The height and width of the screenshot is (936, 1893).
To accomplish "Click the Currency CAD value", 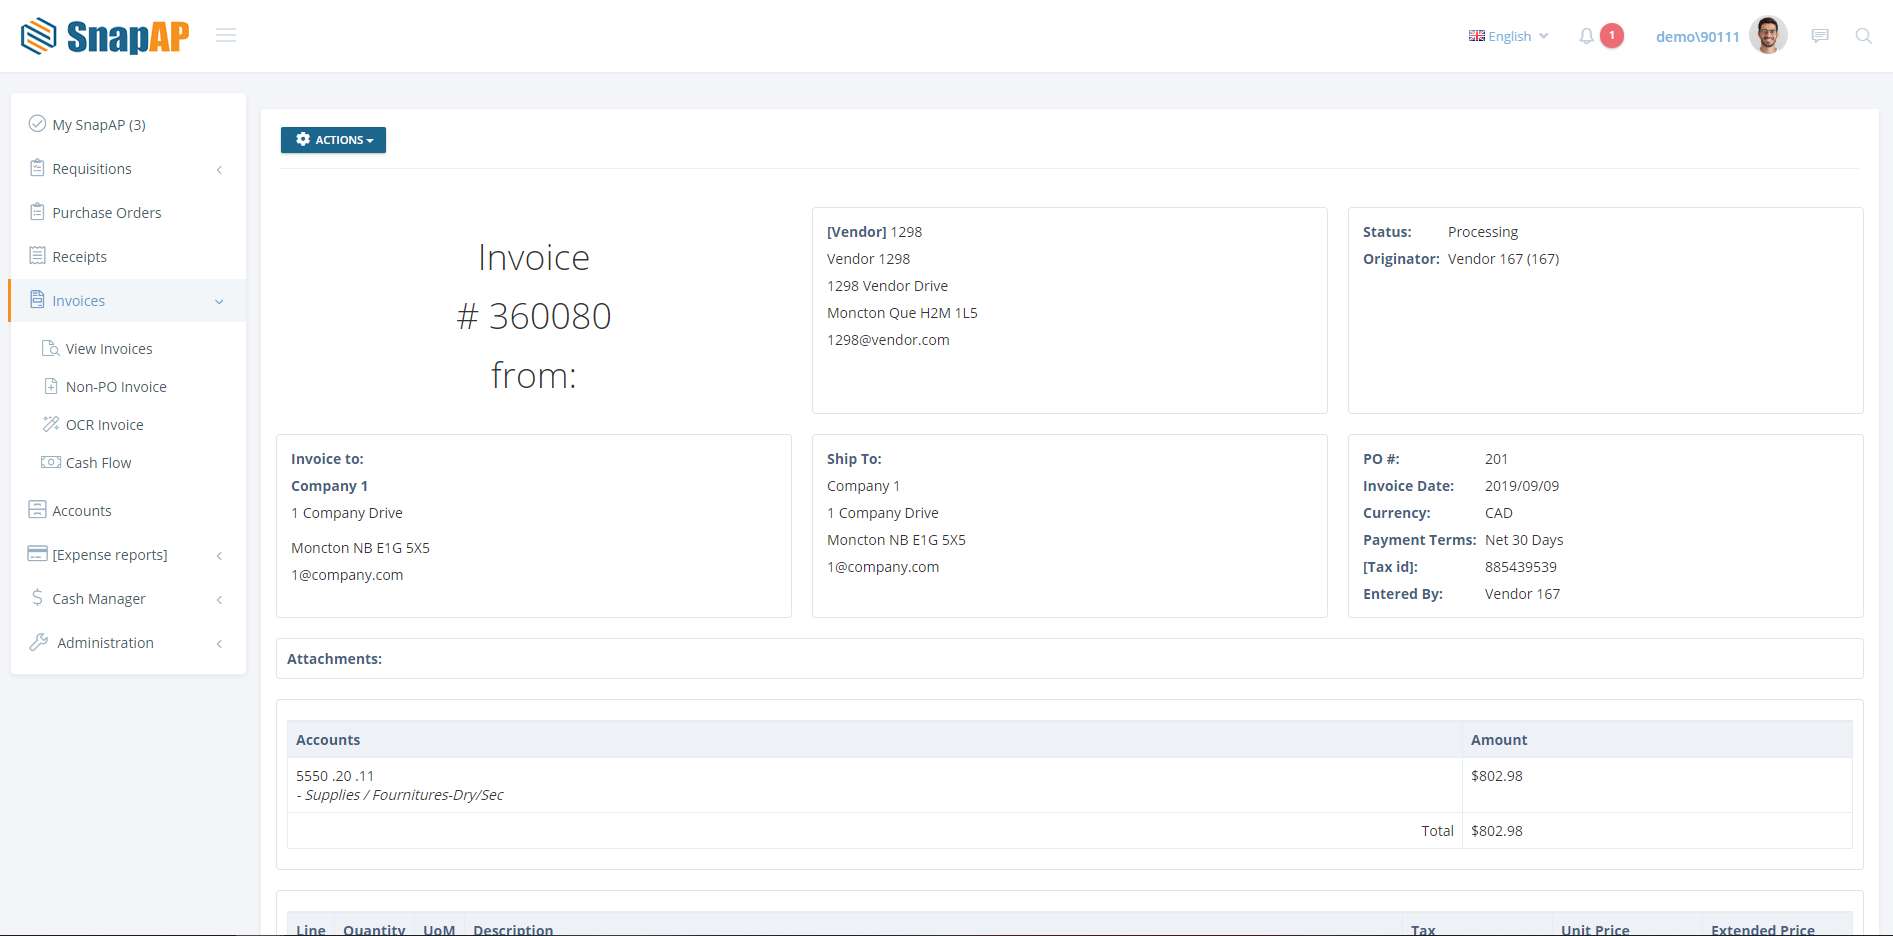I will pos(1498,513).
